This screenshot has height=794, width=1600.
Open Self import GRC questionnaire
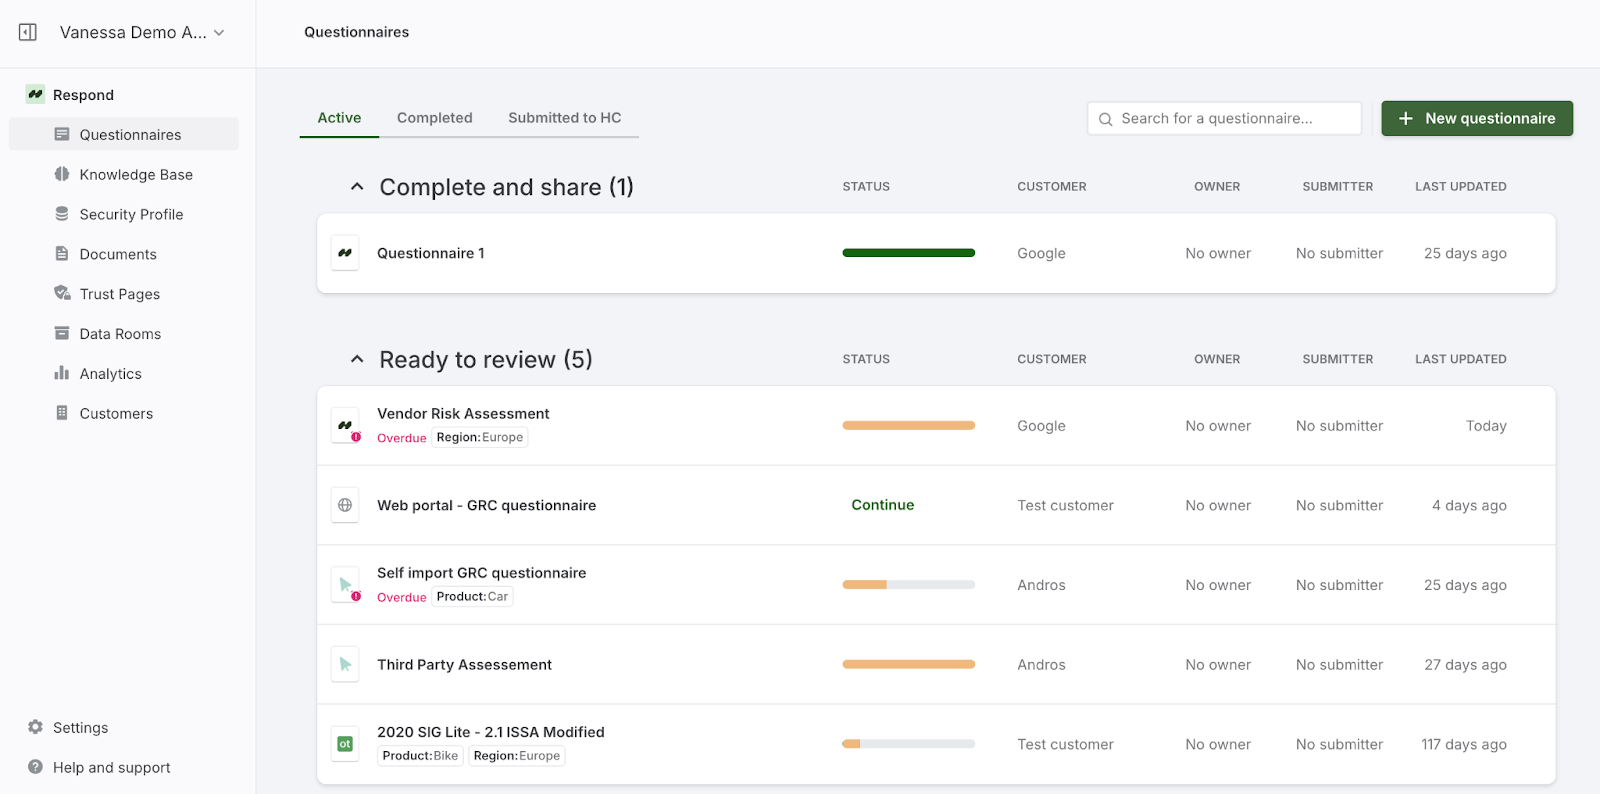(482, 573)
